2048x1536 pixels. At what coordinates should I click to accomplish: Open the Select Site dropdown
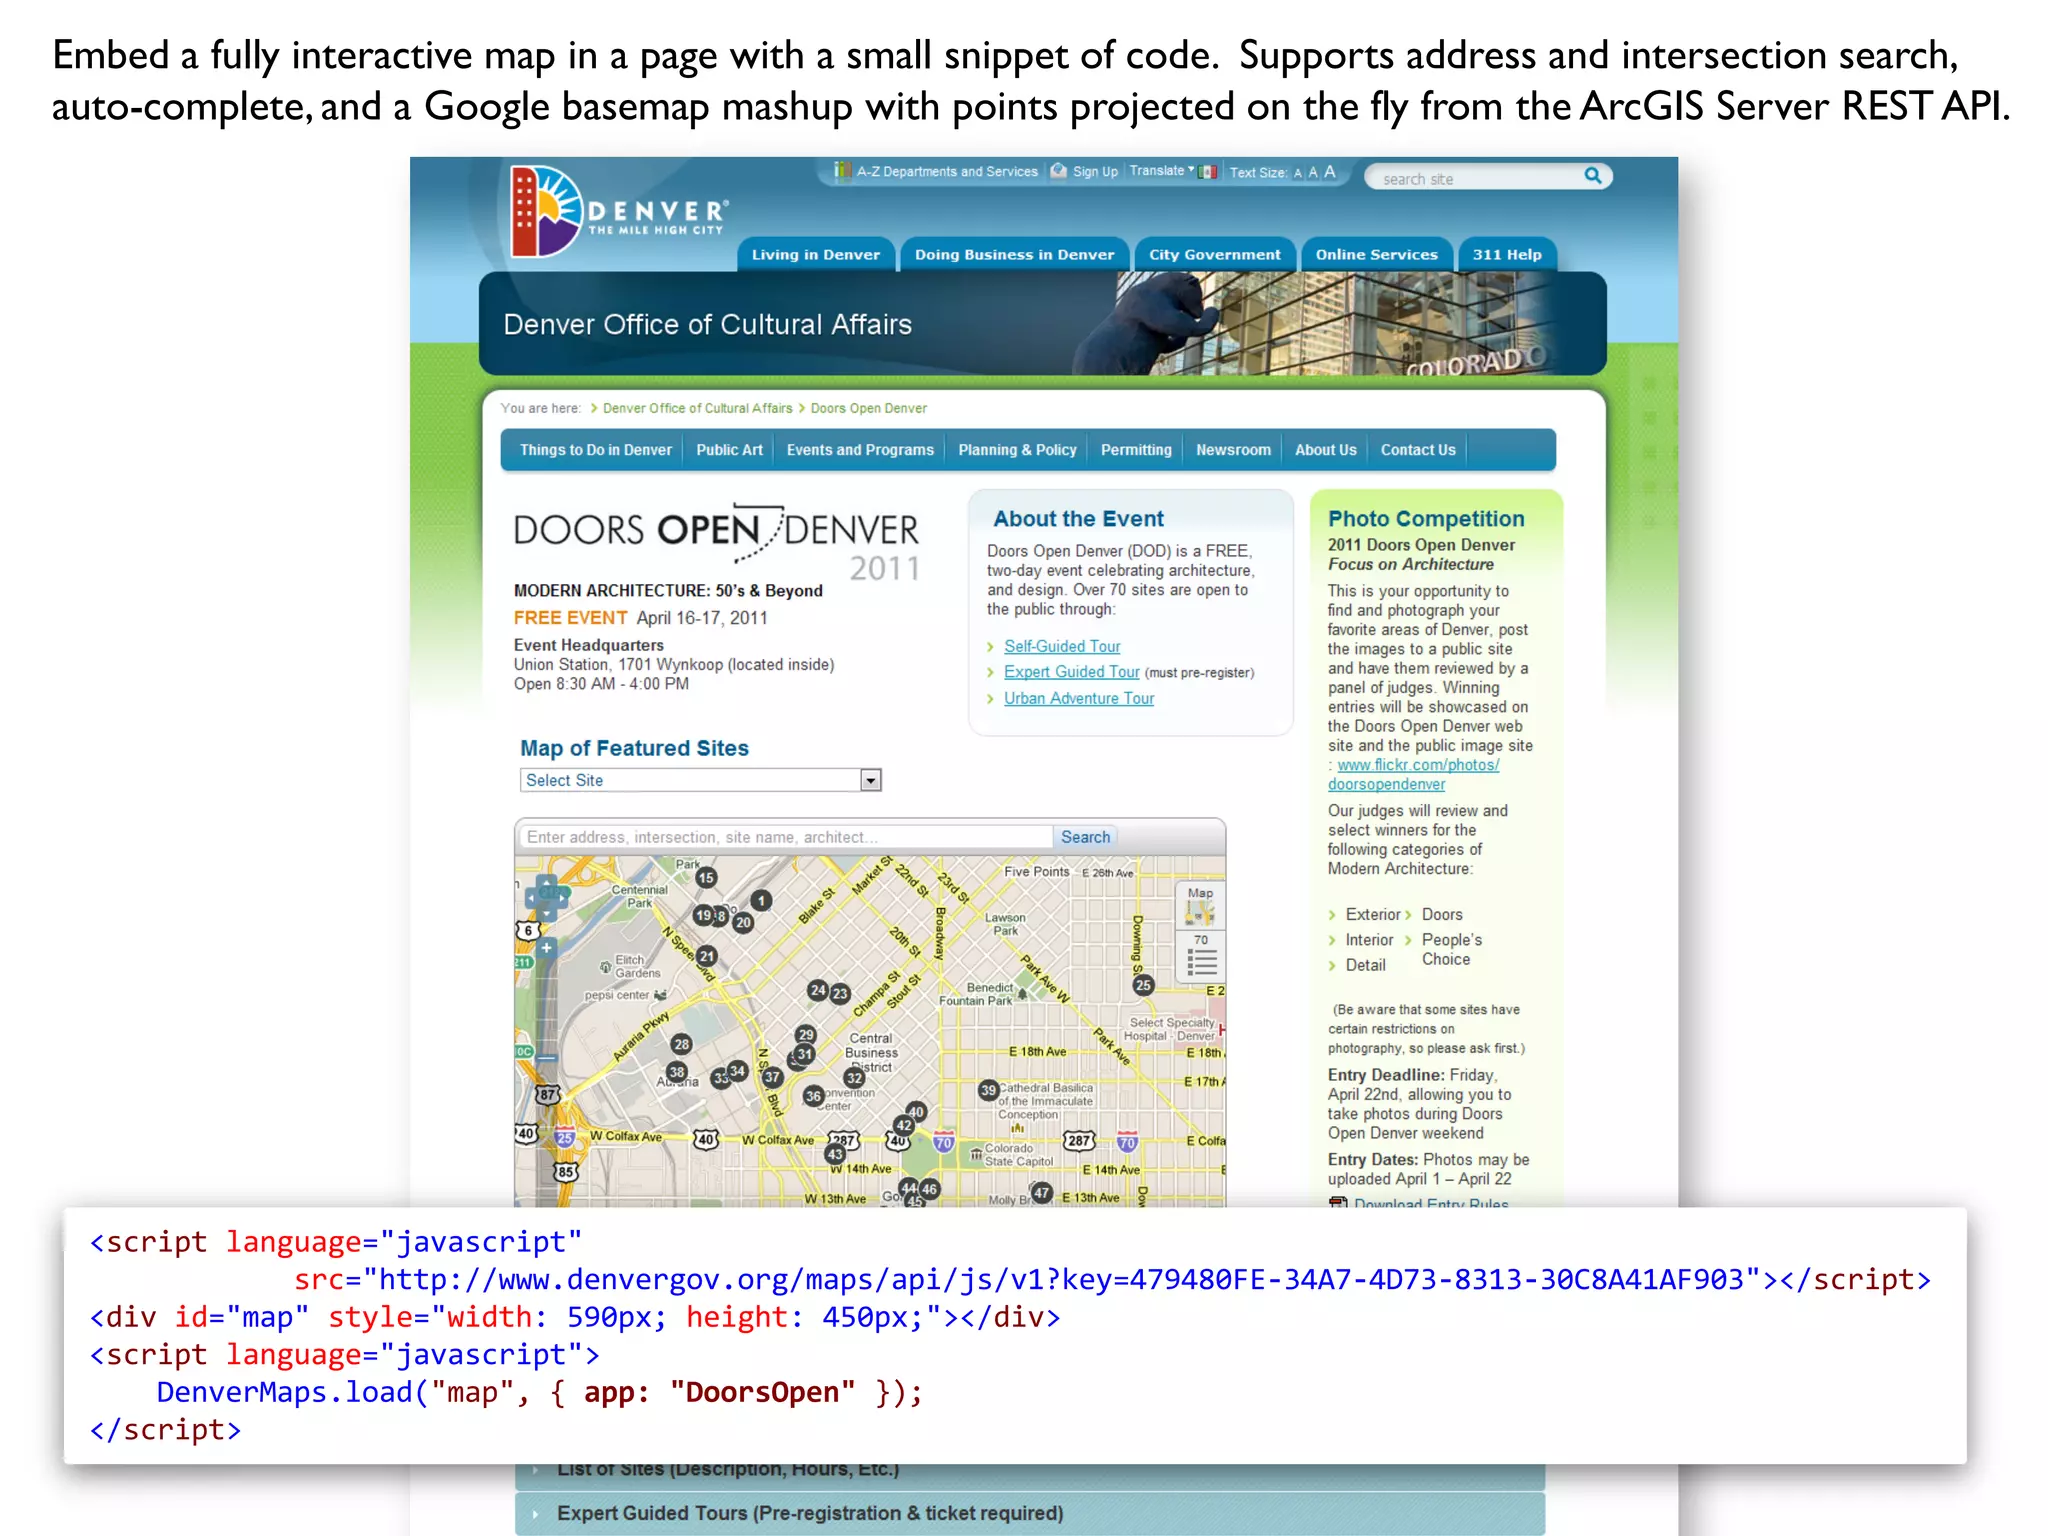tap(700, 780)
